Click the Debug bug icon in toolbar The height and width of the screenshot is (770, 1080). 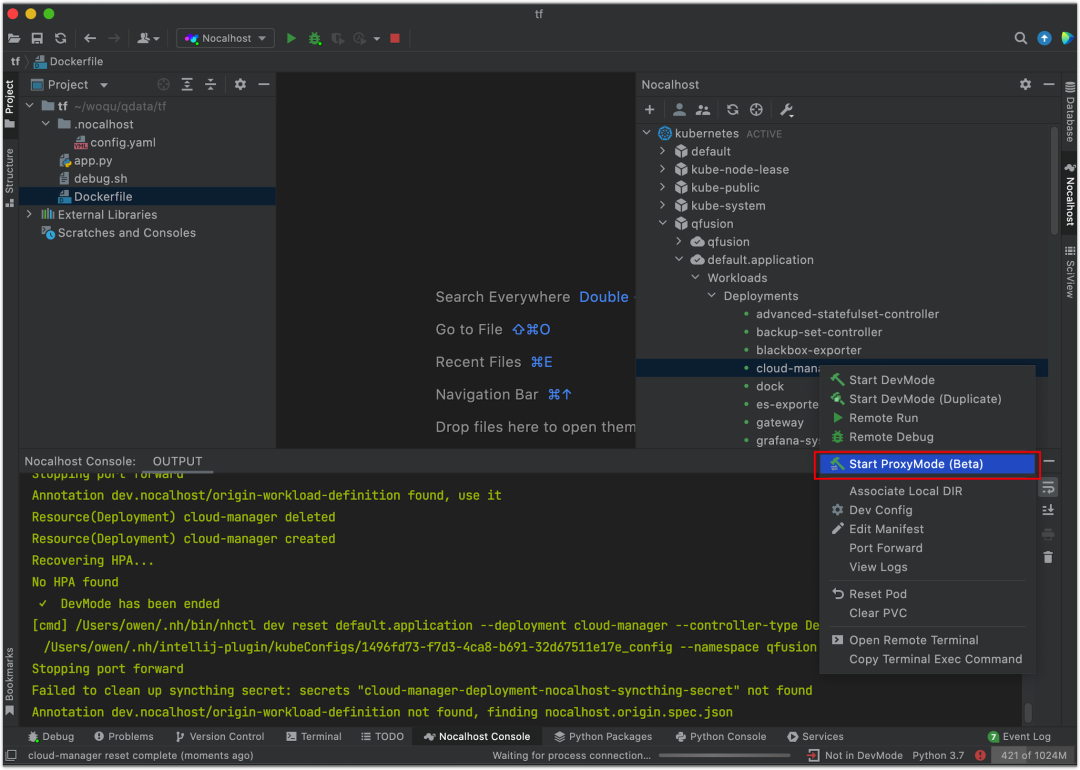(315, 39)
